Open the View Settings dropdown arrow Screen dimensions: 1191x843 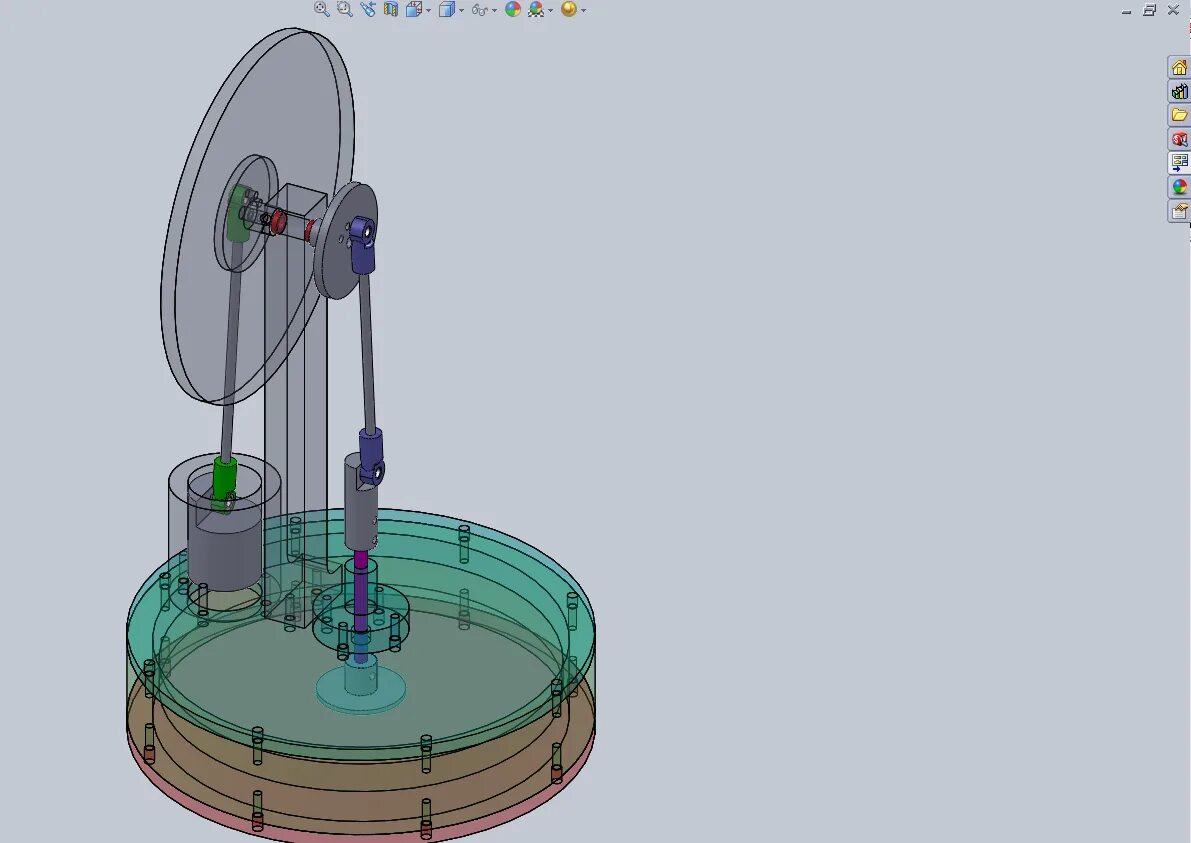click(583, 11)
